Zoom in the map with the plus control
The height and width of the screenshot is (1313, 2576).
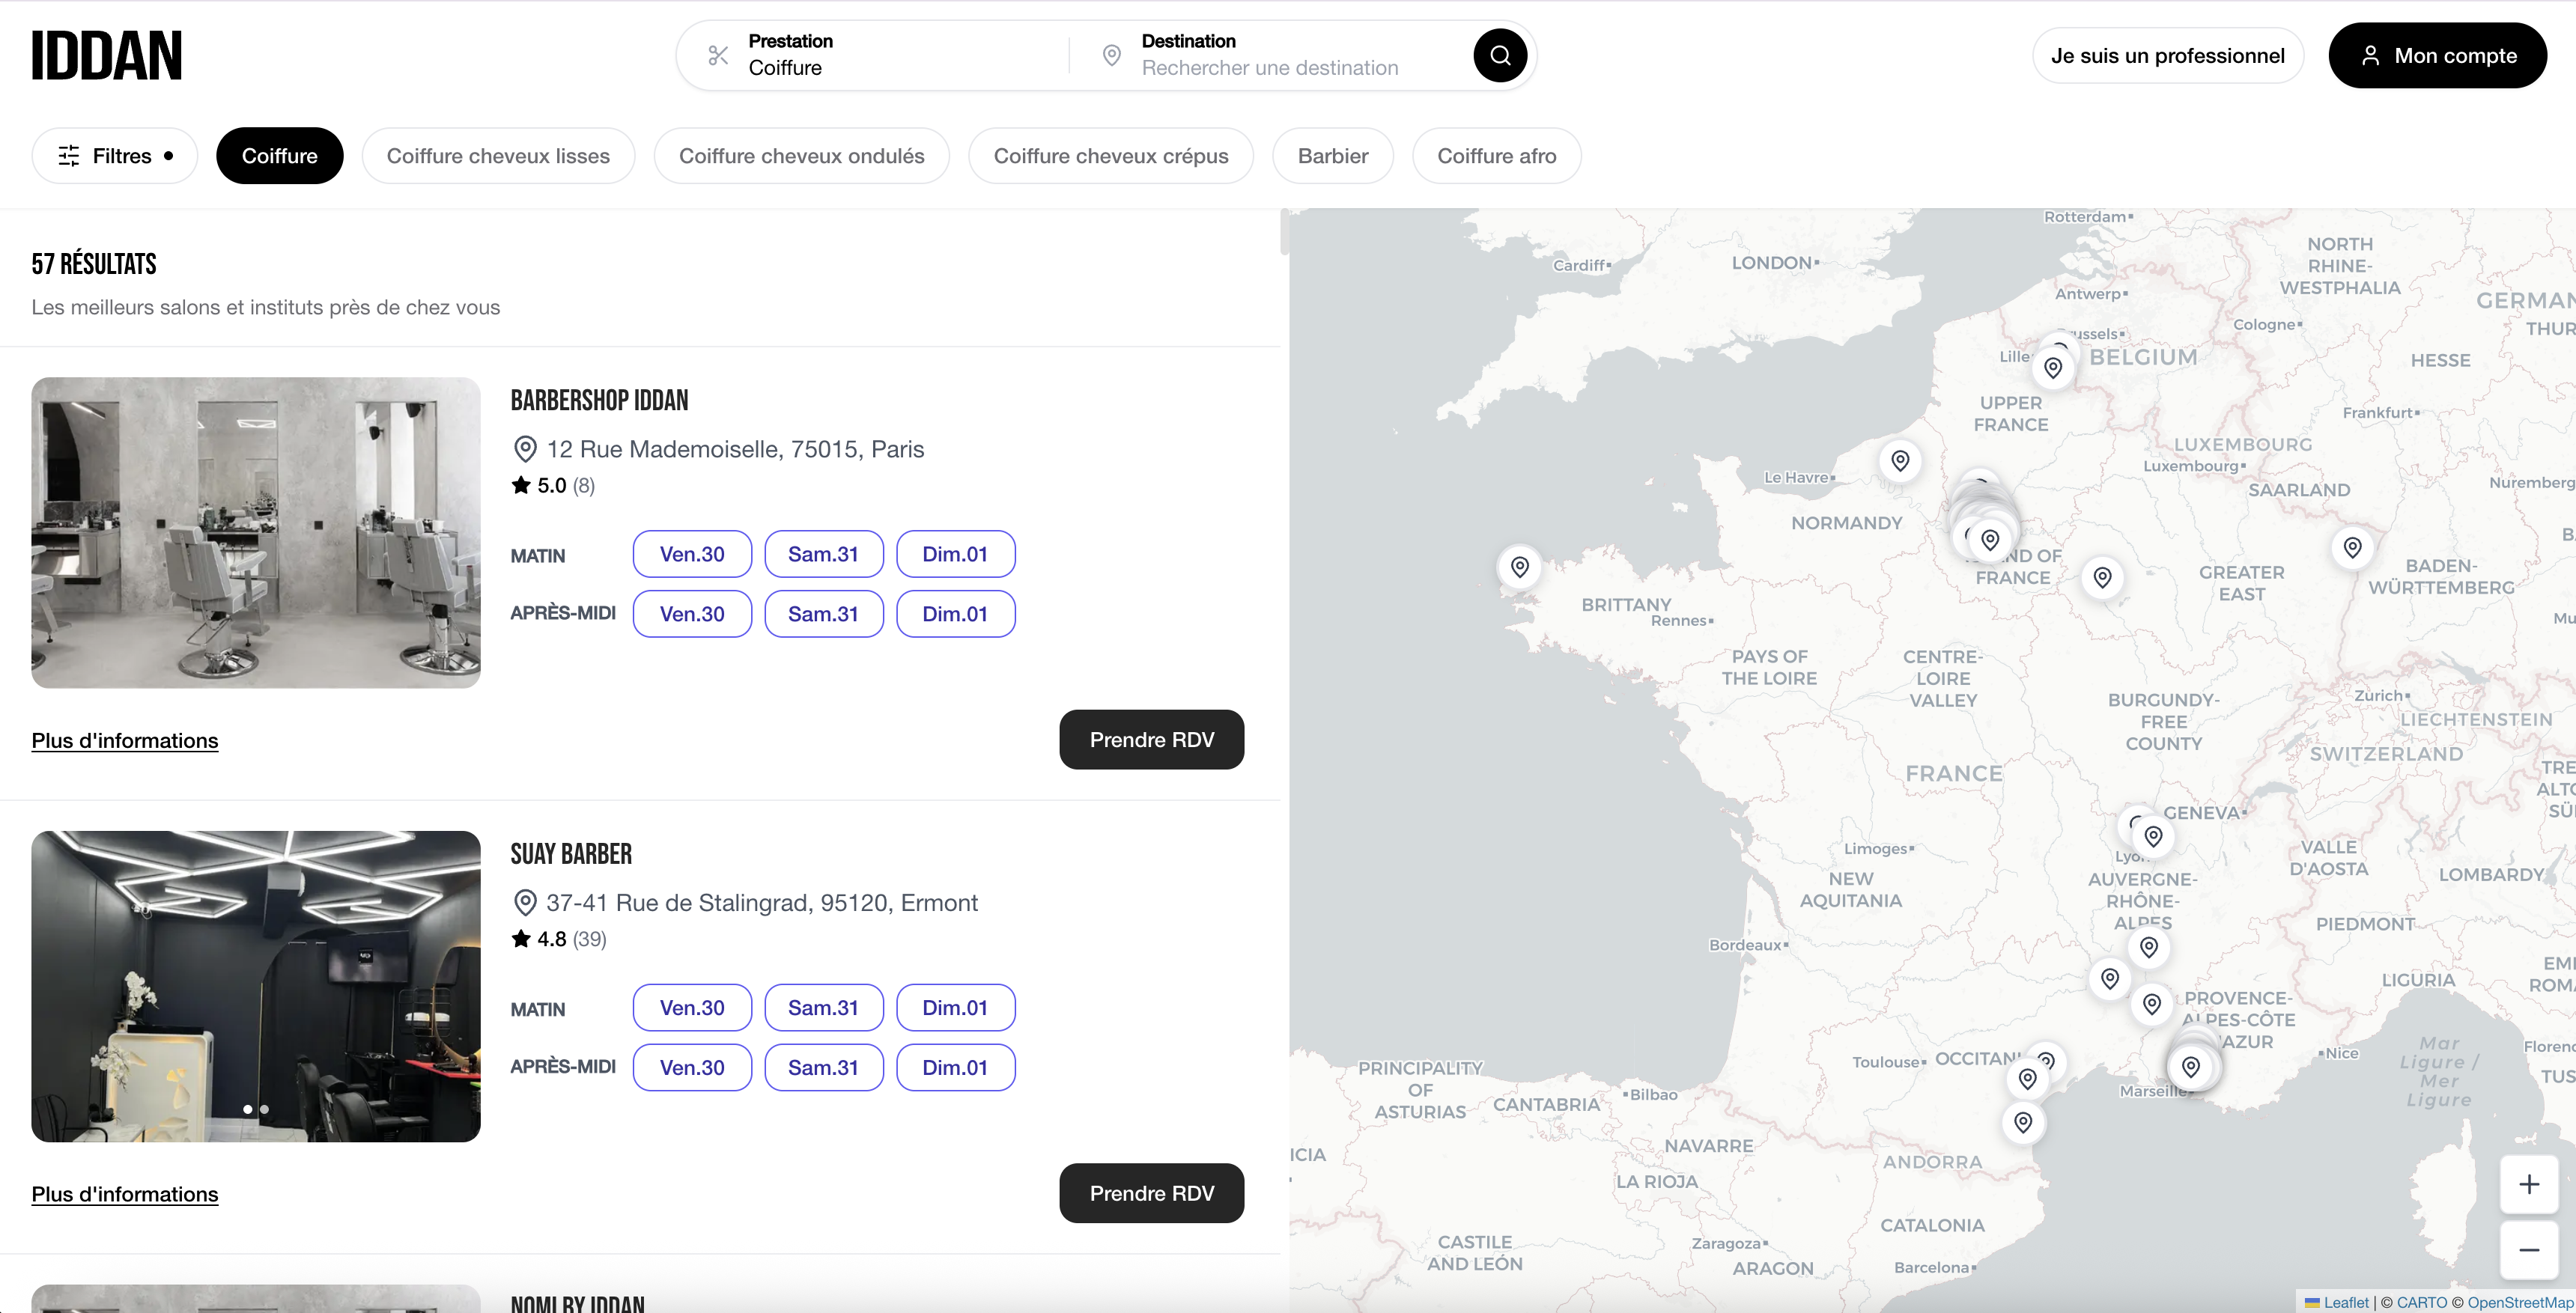pos(2529,1184)
